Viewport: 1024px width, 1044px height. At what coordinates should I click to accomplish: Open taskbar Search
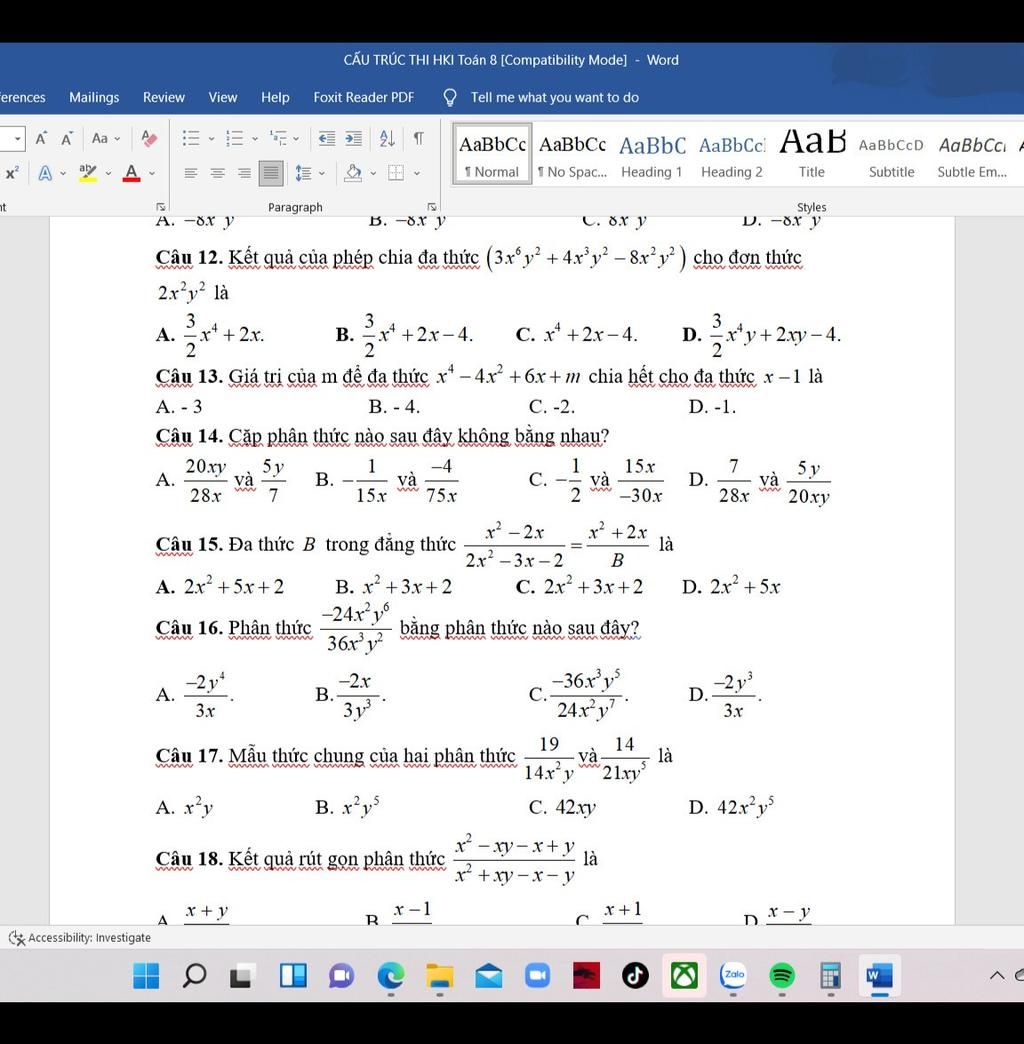click(194, 976)
